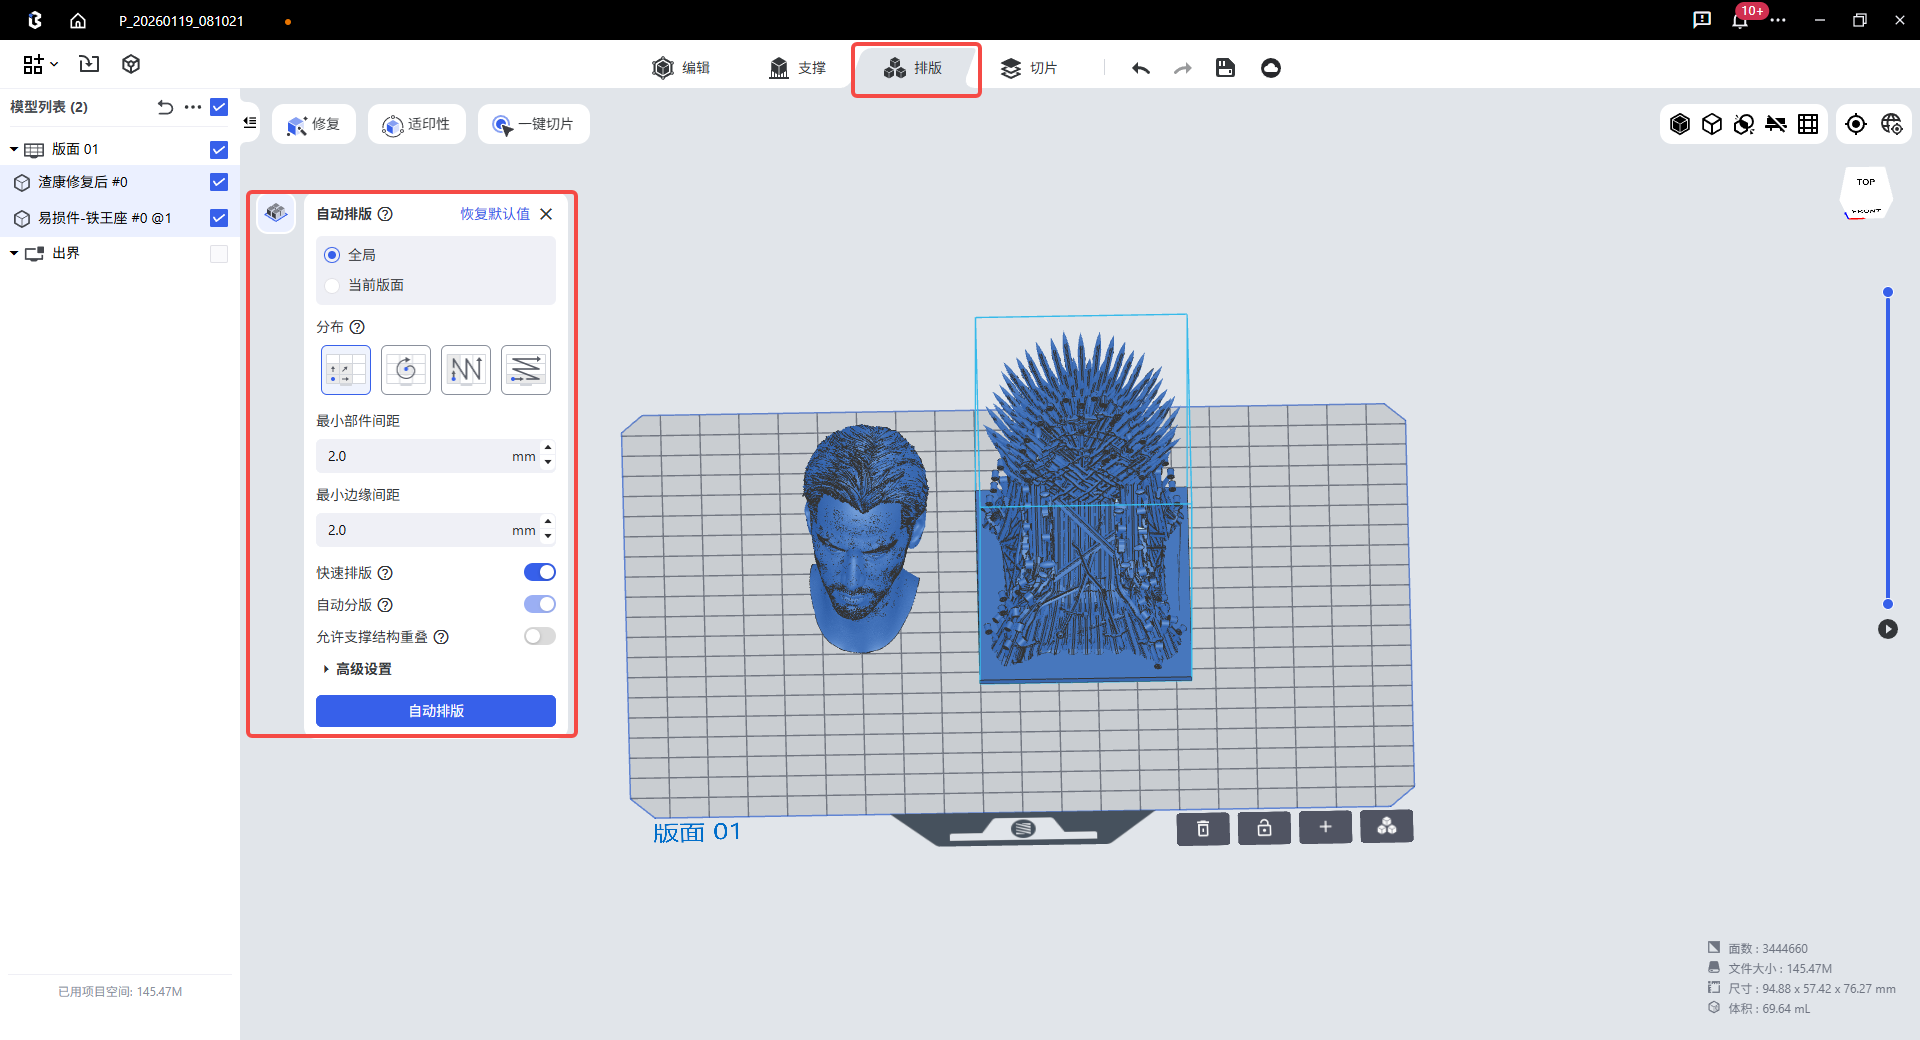The image size is (1920, 1040).
Task: Click the redo arrow in top toolbar
Action: point(1183,68)
